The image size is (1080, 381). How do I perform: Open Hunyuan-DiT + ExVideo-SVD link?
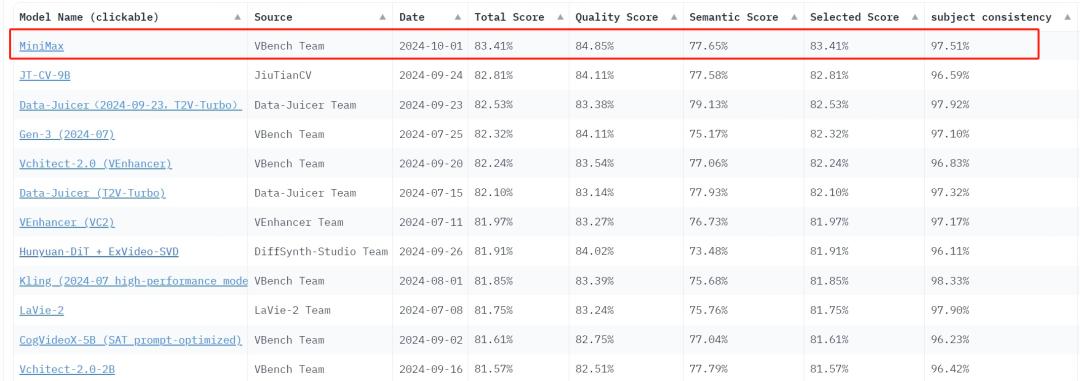tap(98, 251)
